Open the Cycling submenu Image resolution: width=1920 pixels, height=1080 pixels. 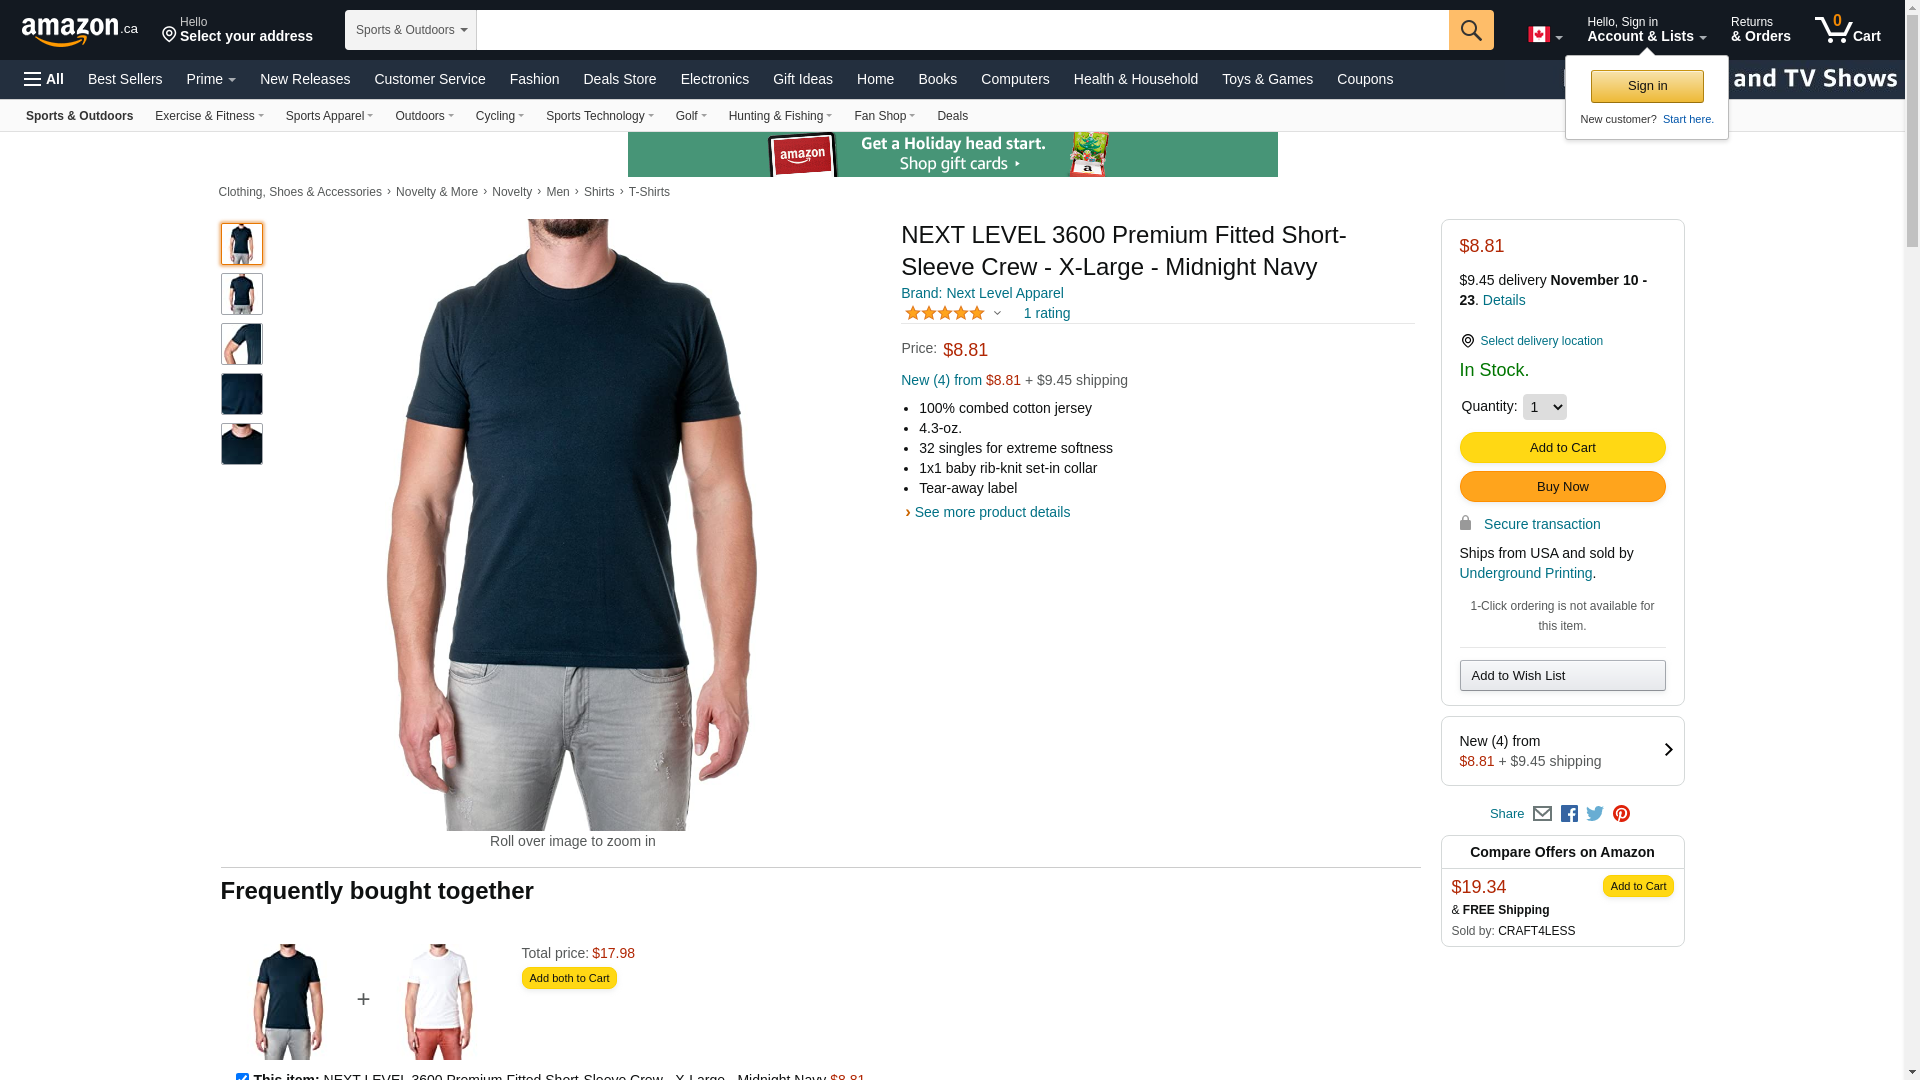[499, 116]
